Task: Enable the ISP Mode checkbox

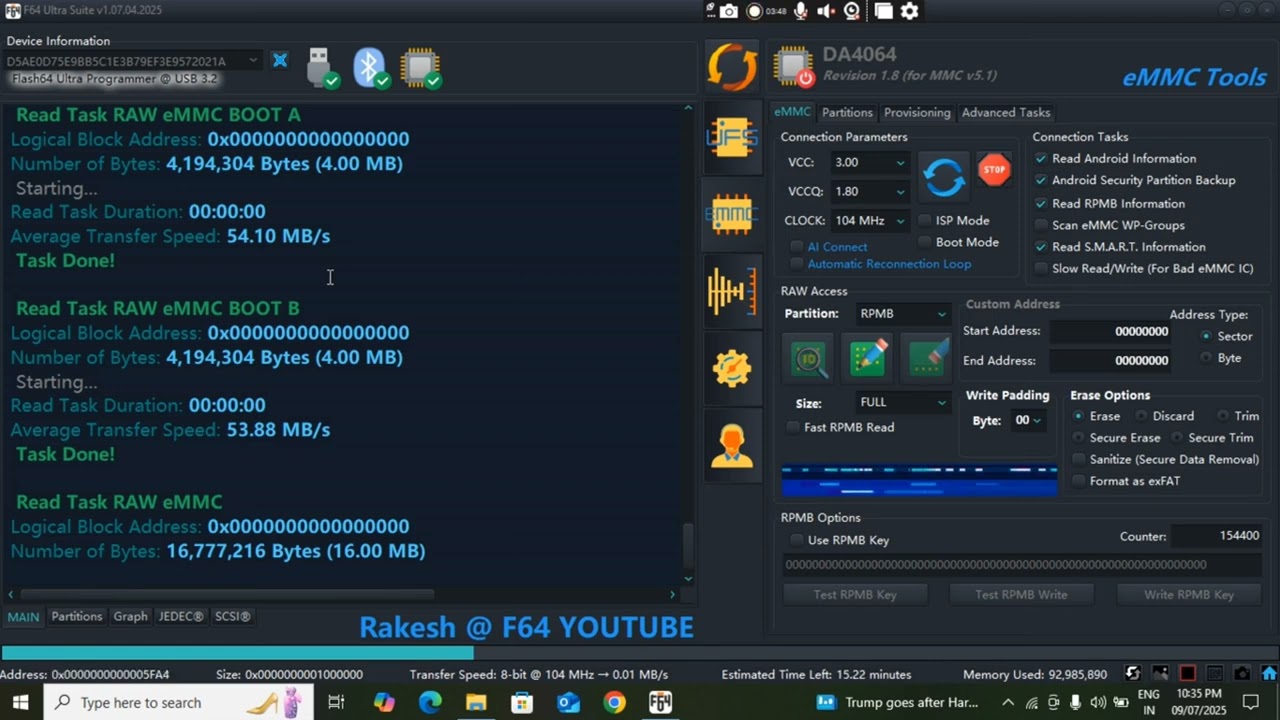Action: pyautogui.click(x=925, y=221)
